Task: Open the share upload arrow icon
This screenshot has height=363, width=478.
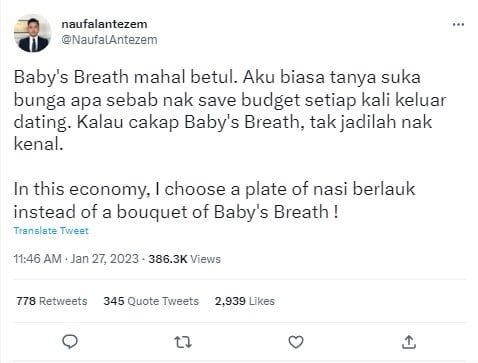Action: [x=409, y=342]
